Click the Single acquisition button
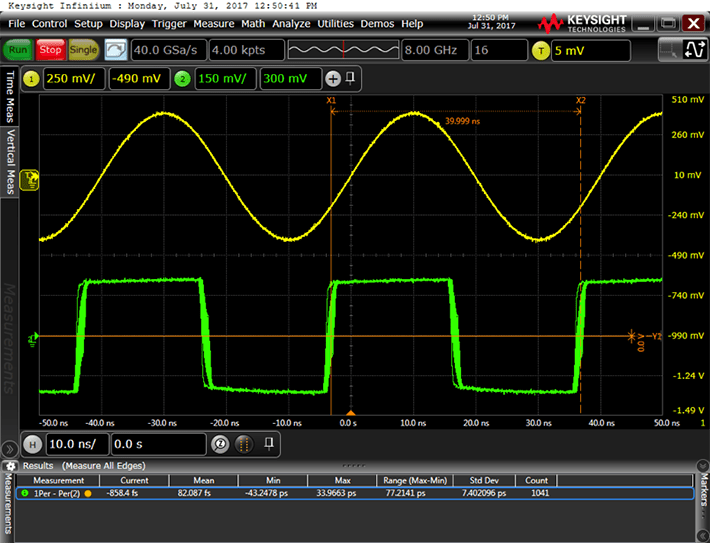This screenshot has height=543, width=710. pyautogui.click(x=83, y=50)
